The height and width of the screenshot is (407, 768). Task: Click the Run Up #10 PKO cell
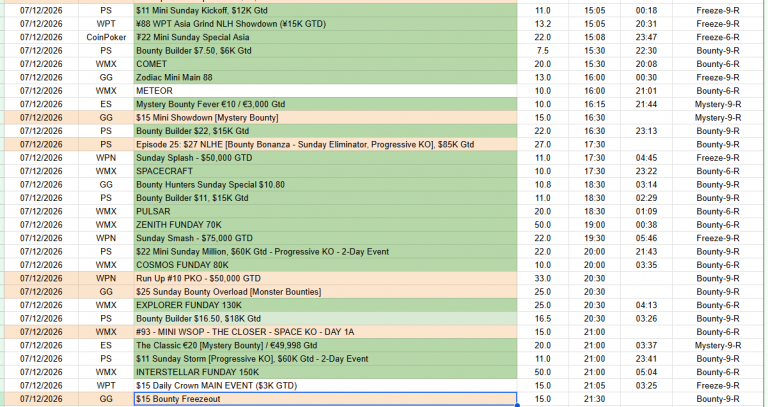click(x=325, y=278)
